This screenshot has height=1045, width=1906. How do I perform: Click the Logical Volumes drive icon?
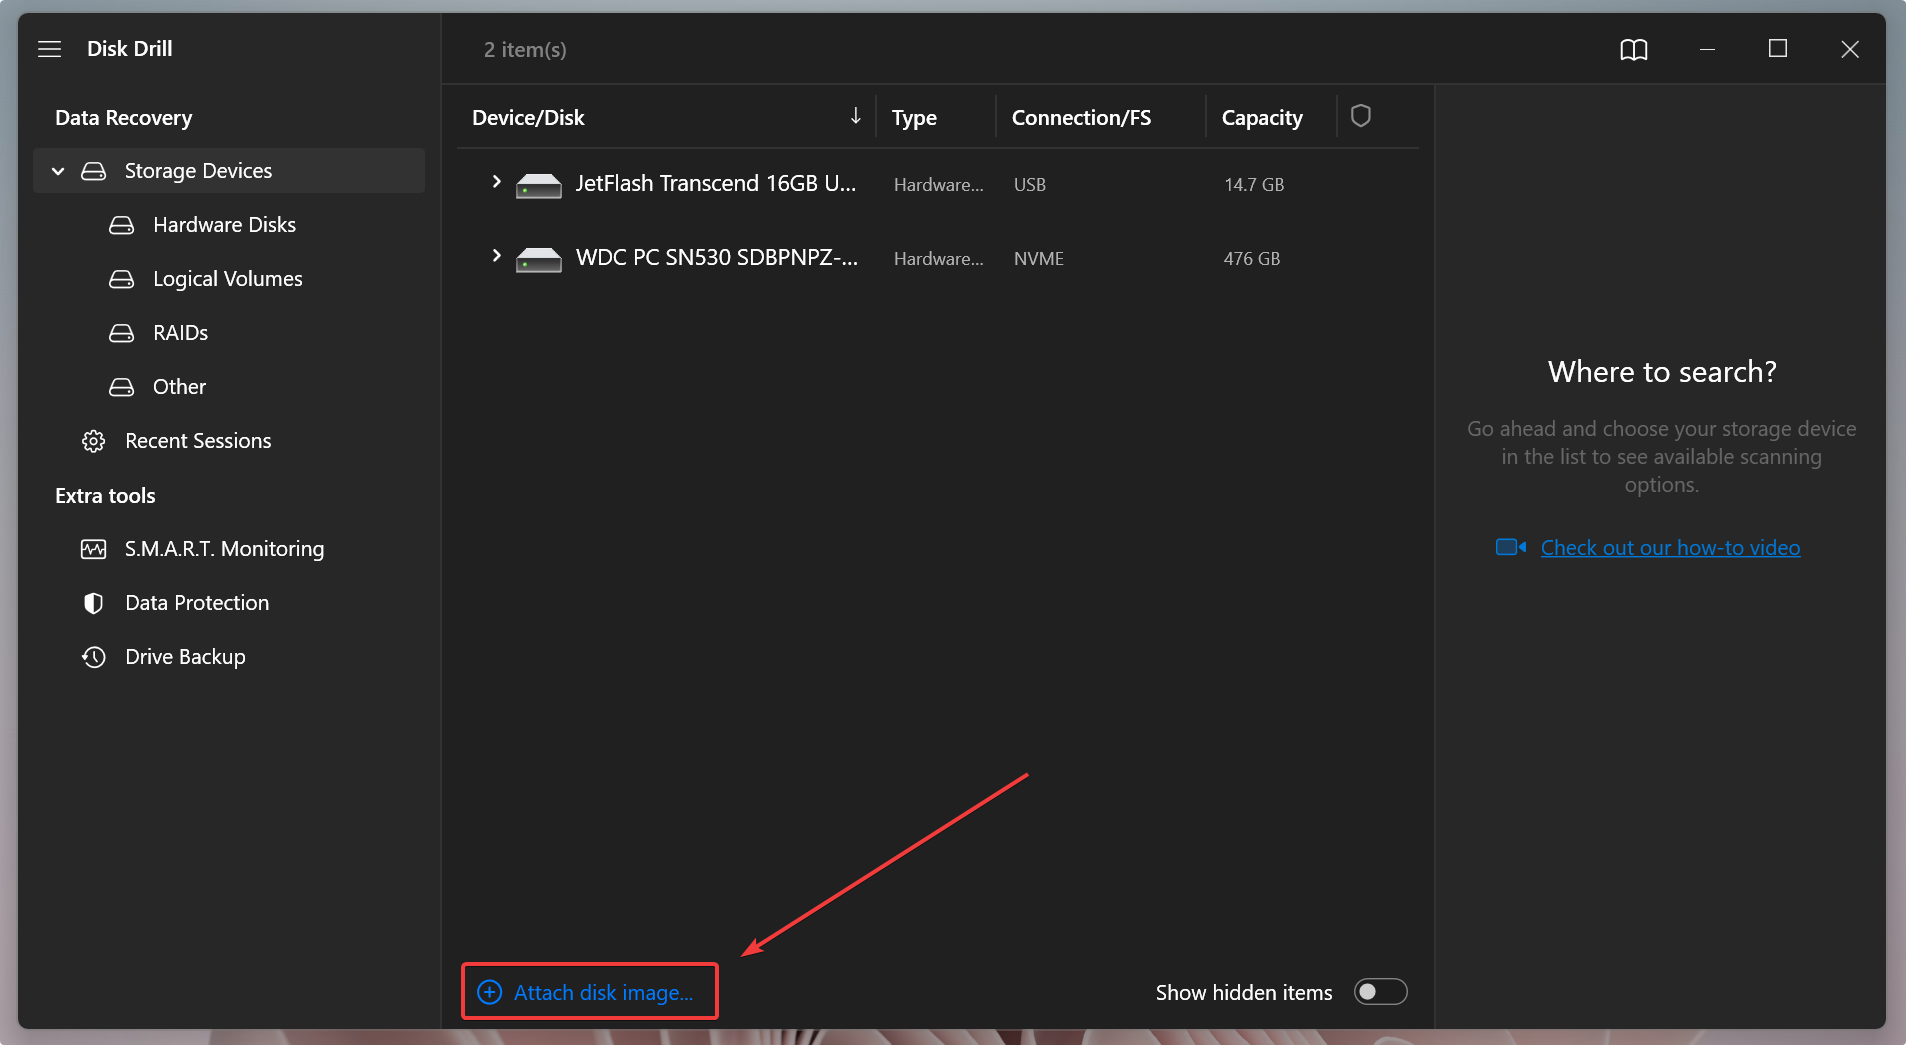click(x=121, y=279)
